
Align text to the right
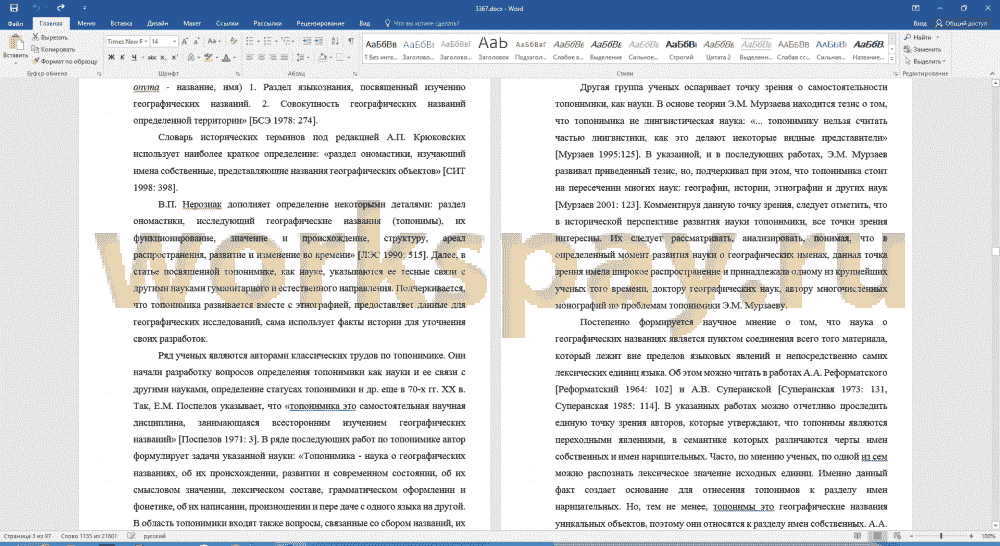point(273,57)
